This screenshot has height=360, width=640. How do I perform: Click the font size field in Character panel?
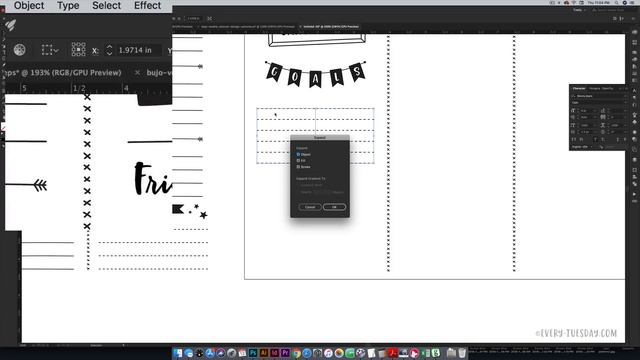coord(586,111)
